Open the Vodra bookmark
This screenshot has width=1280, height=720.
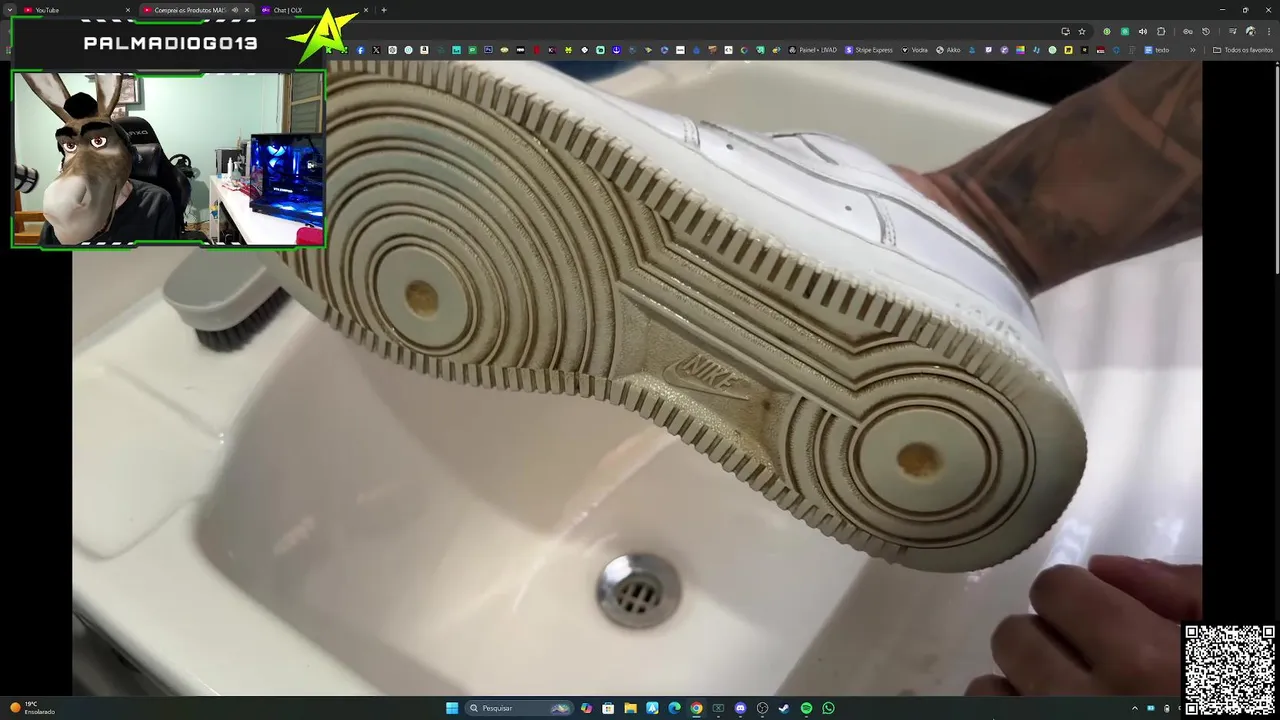[x=914, y=50]
